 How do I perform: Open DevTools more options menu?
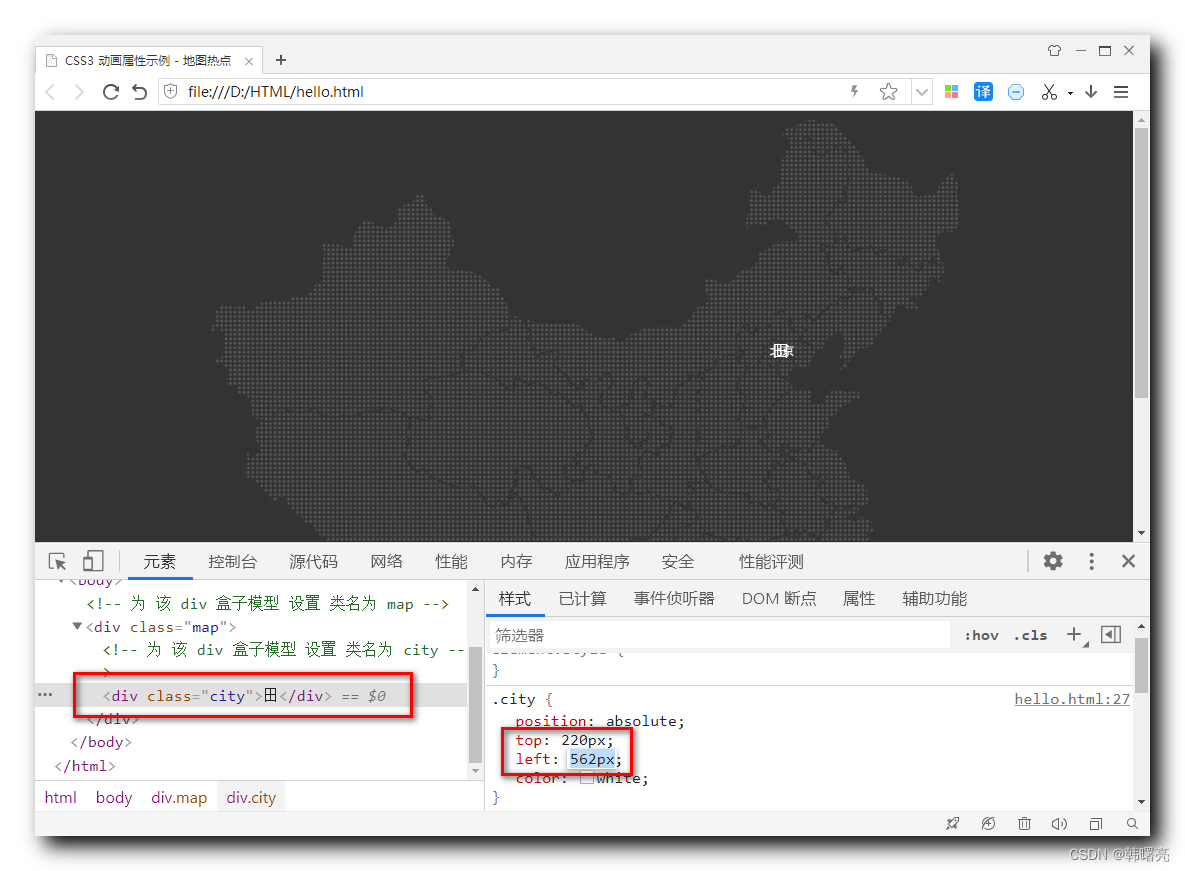tap(1091, 561)
